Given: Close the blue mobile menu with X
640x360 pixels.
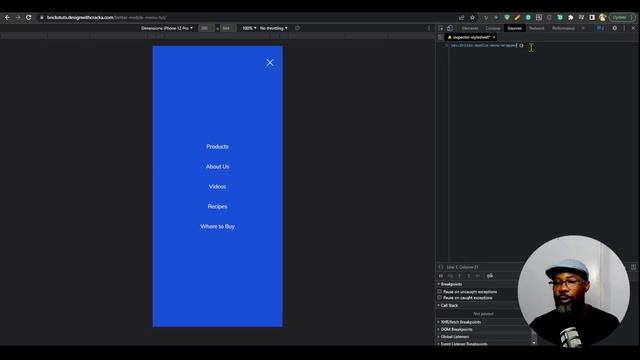Looking at the screenshot, I should point(270,62).
